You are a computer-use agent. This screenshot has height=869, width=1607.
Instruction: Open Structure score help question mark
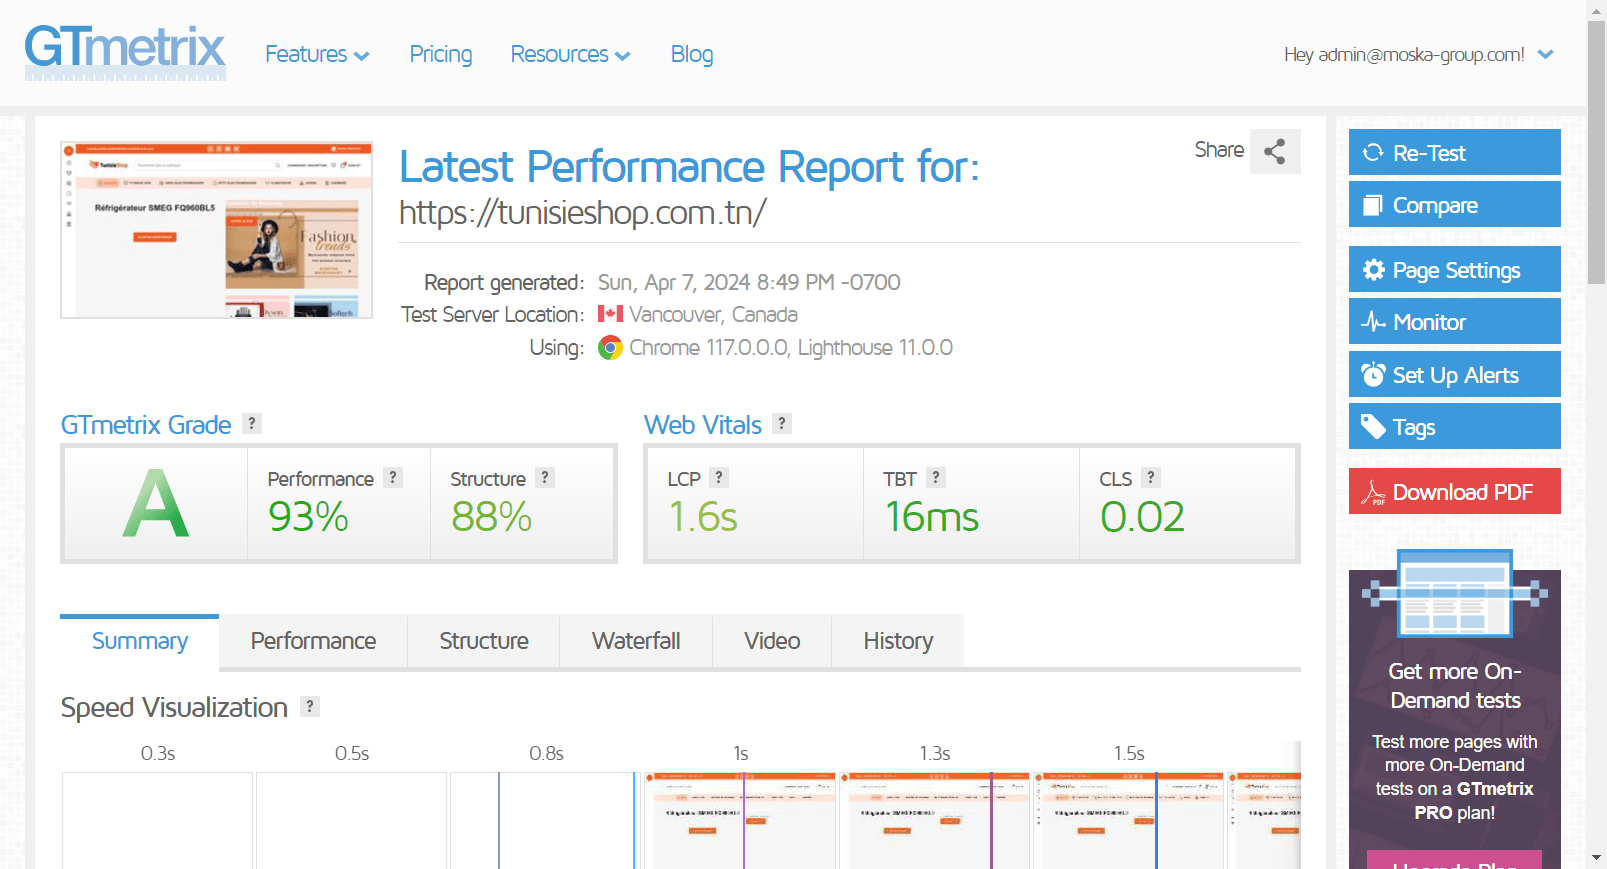545,477
